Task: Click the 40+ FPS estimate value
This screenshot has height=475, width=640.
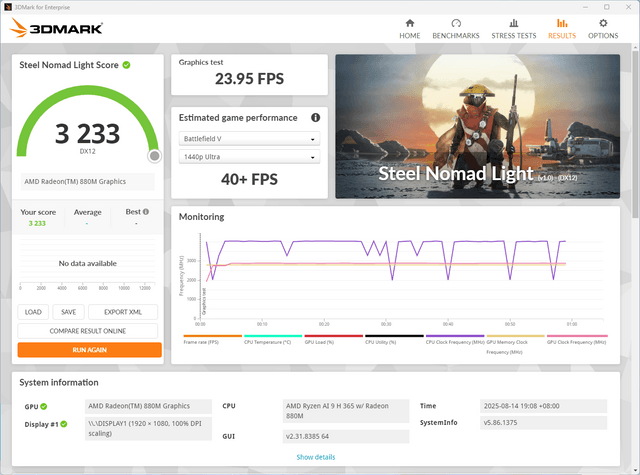Action: pyautogui.click(x=249, y=179)
